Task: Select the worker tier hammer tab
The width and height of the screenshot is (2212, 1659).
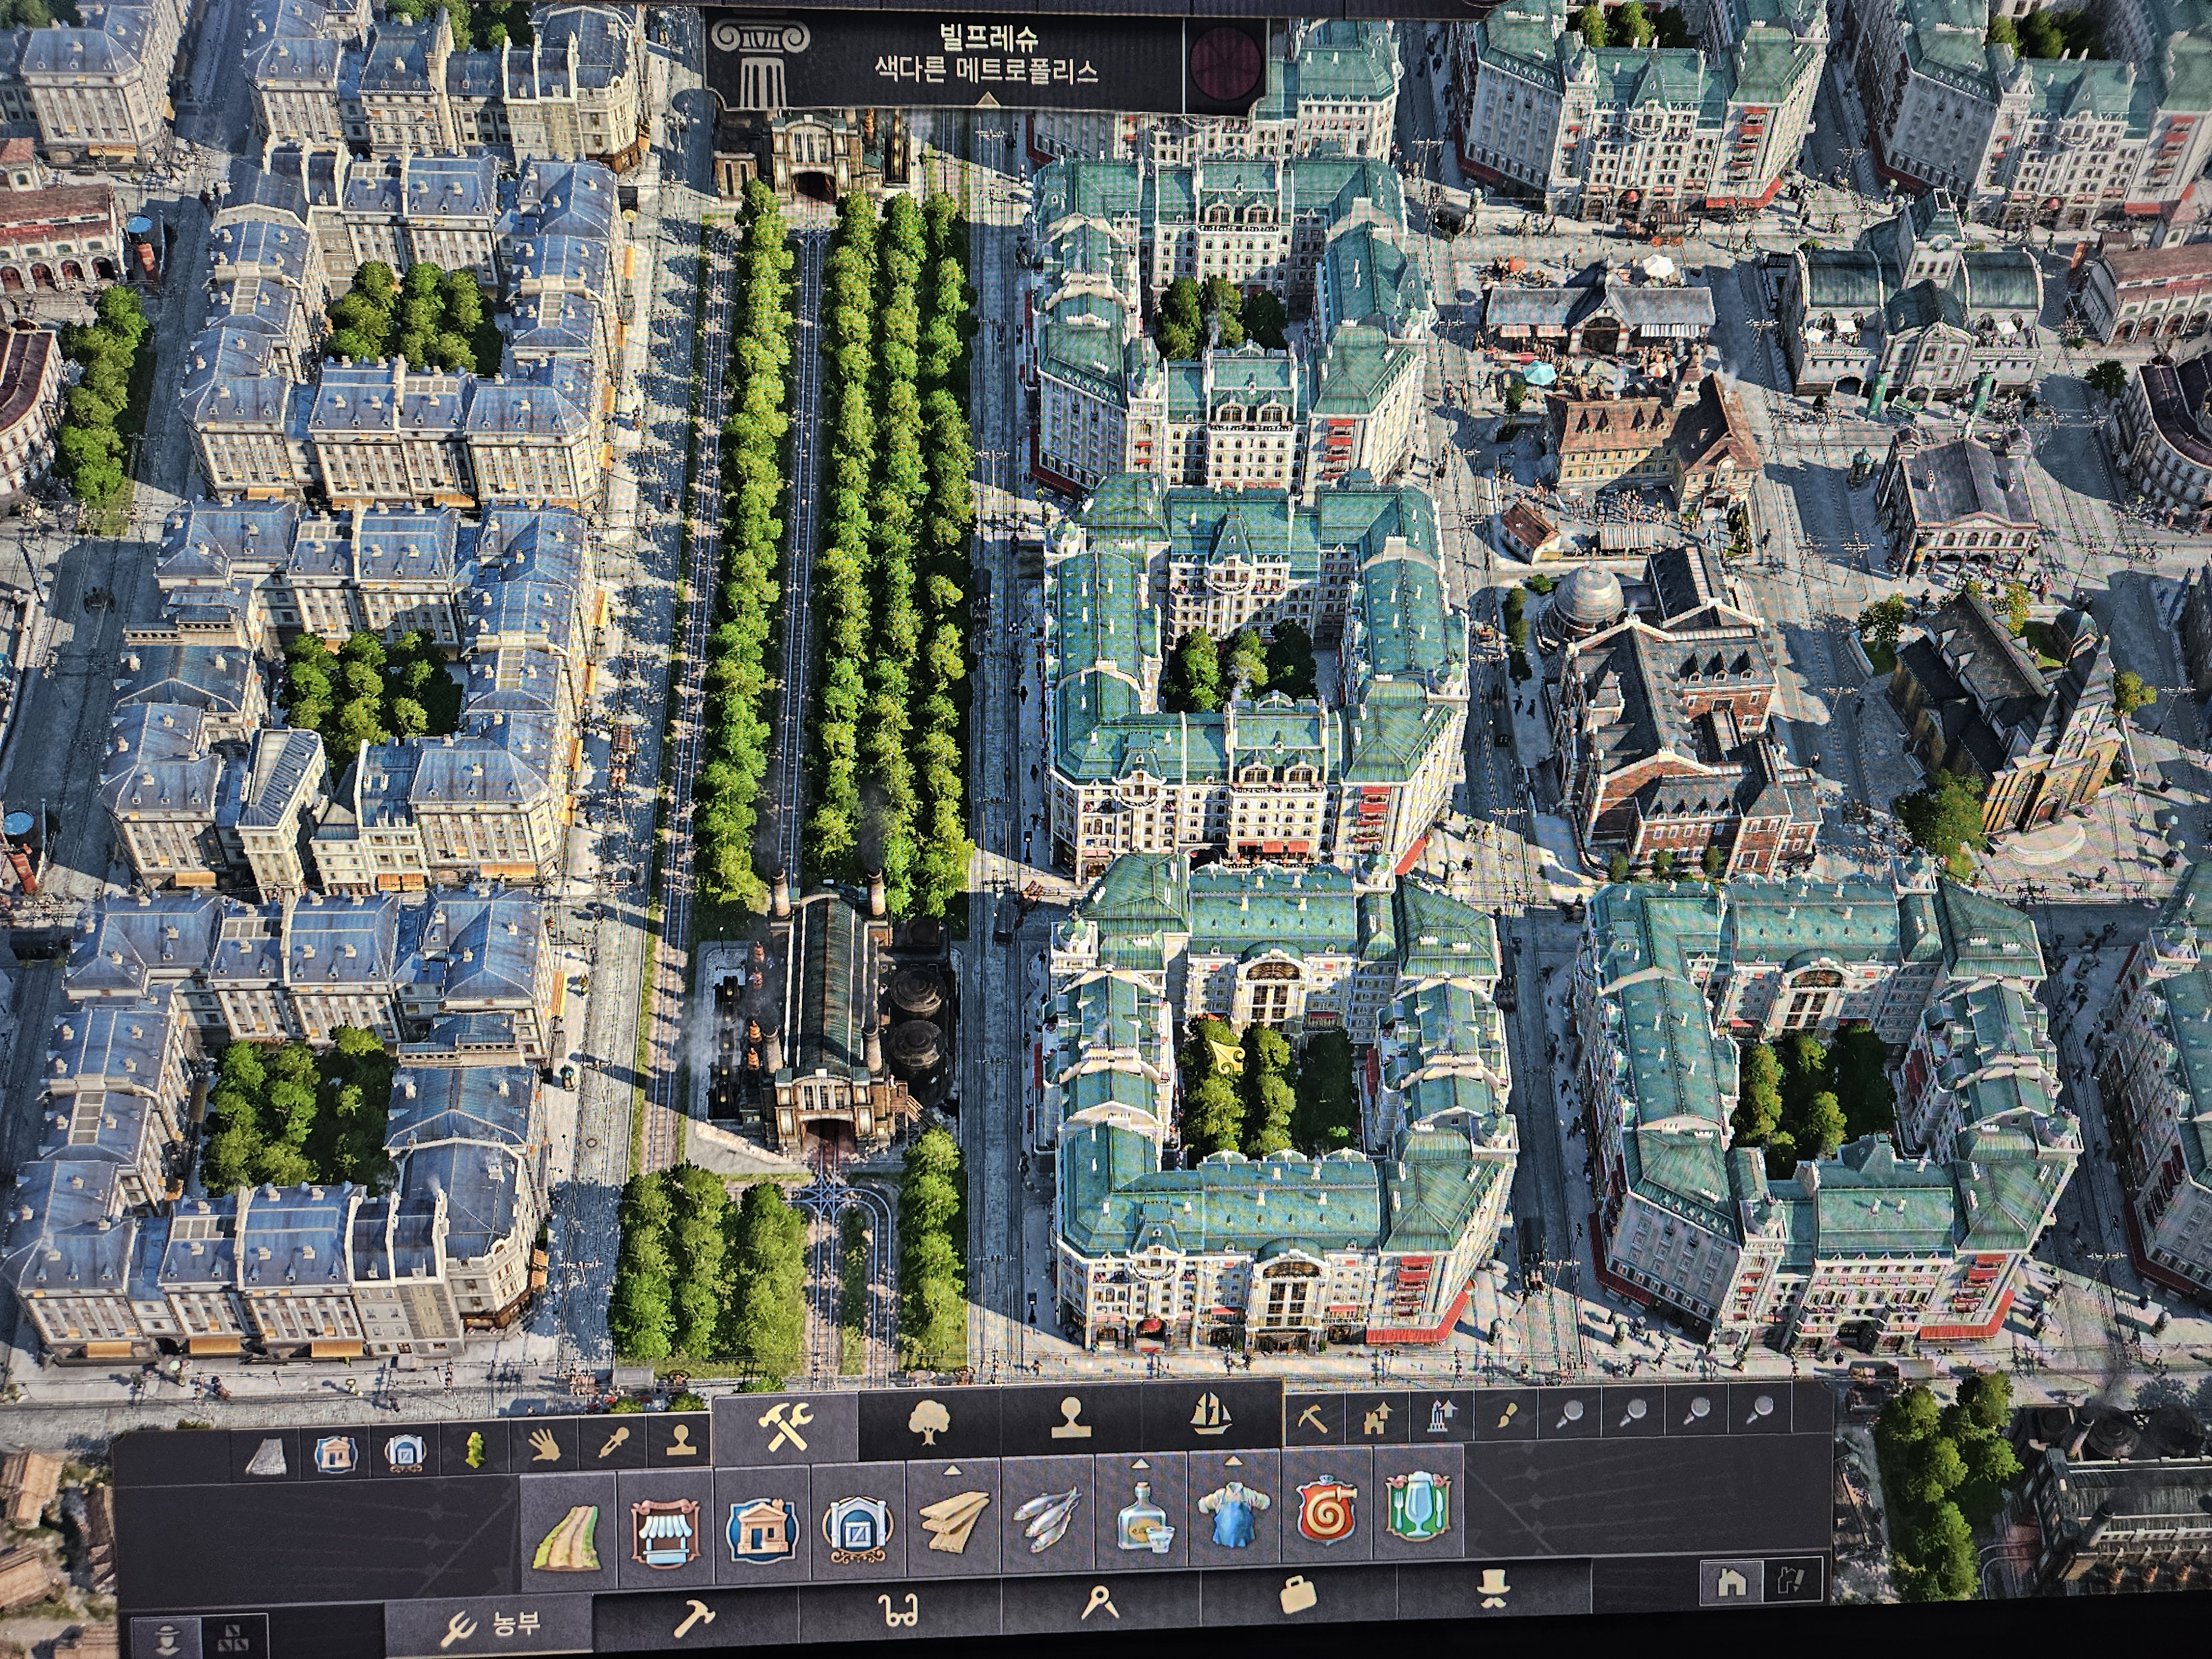Action: click(693, 1617)
